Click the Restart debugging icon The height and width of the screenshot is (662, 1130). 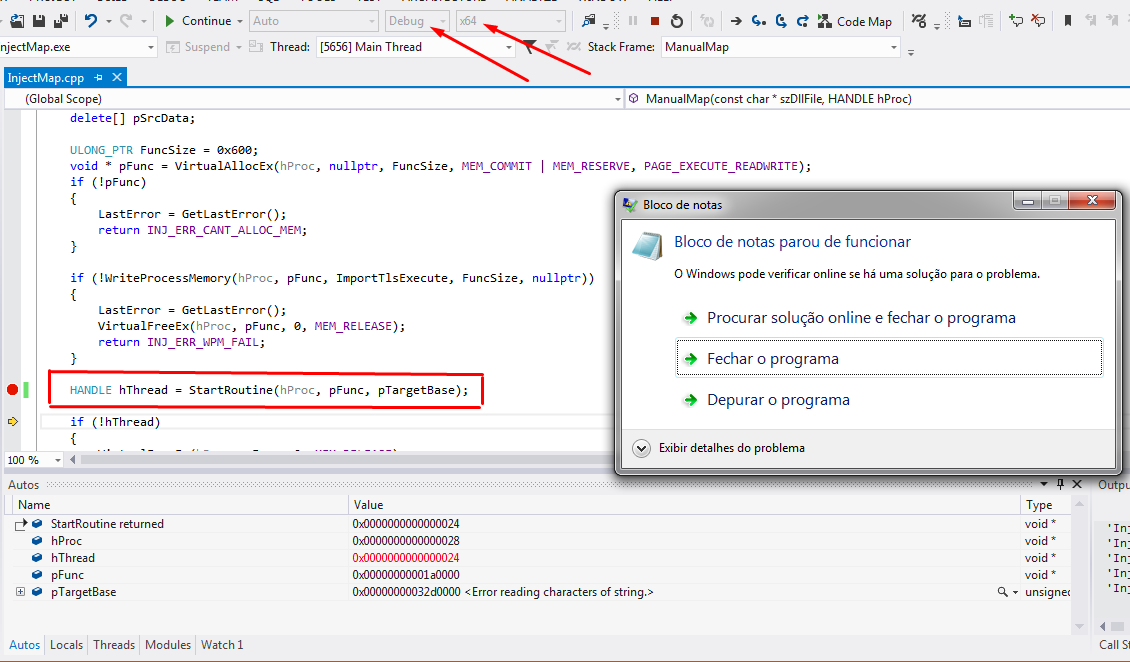(677, 21)
